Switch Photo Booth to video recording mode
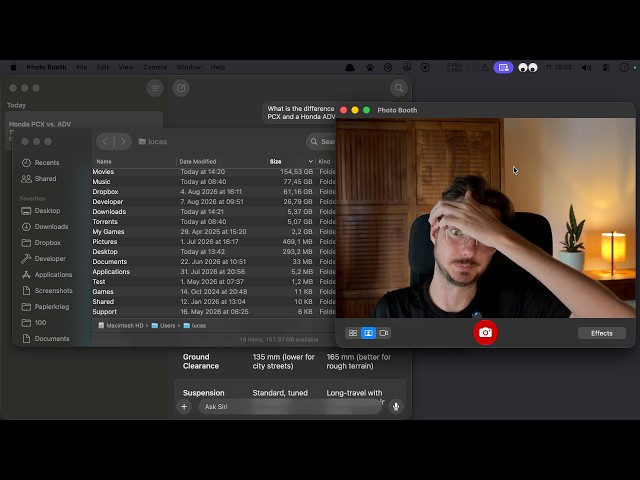Viewport: 640px width, 480px height. (384, 333)
